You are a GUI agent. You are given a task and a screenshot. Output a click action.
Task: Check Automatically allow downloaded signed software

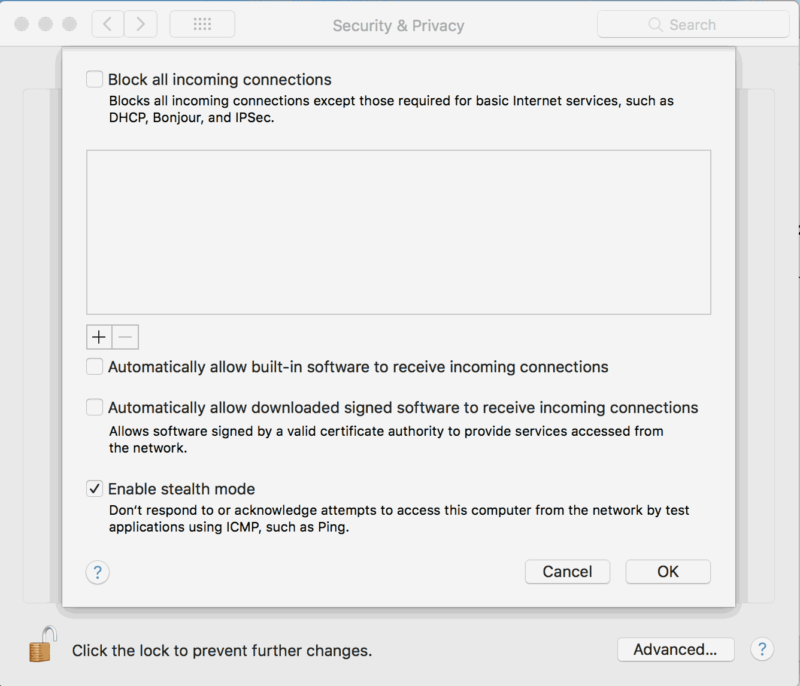(94, 408)
